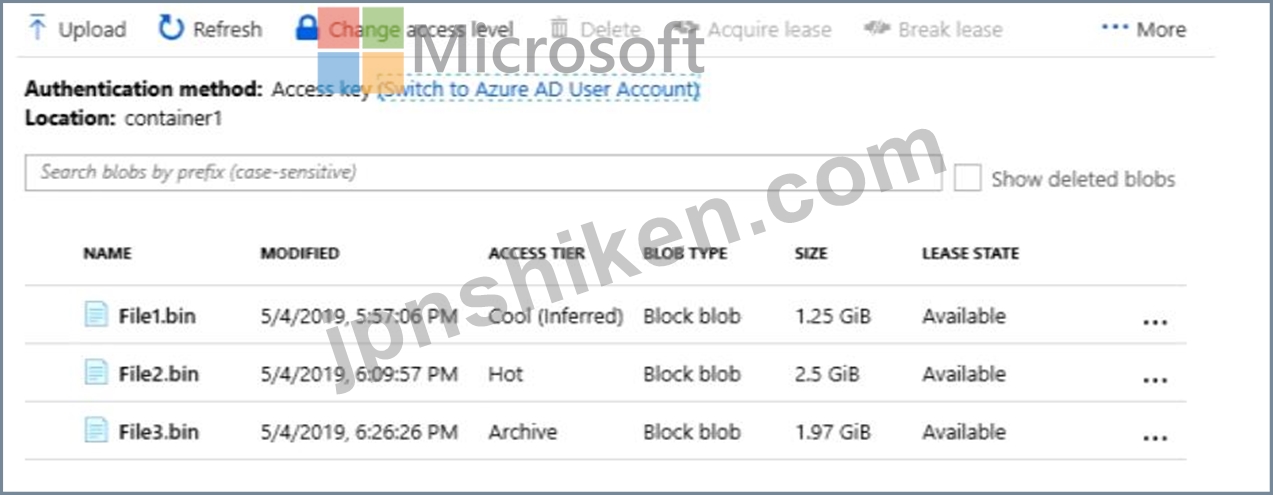Click Switch to Azure AD User Account link
The height and width of the screenshot is (495, 1273).
[539, 89]
